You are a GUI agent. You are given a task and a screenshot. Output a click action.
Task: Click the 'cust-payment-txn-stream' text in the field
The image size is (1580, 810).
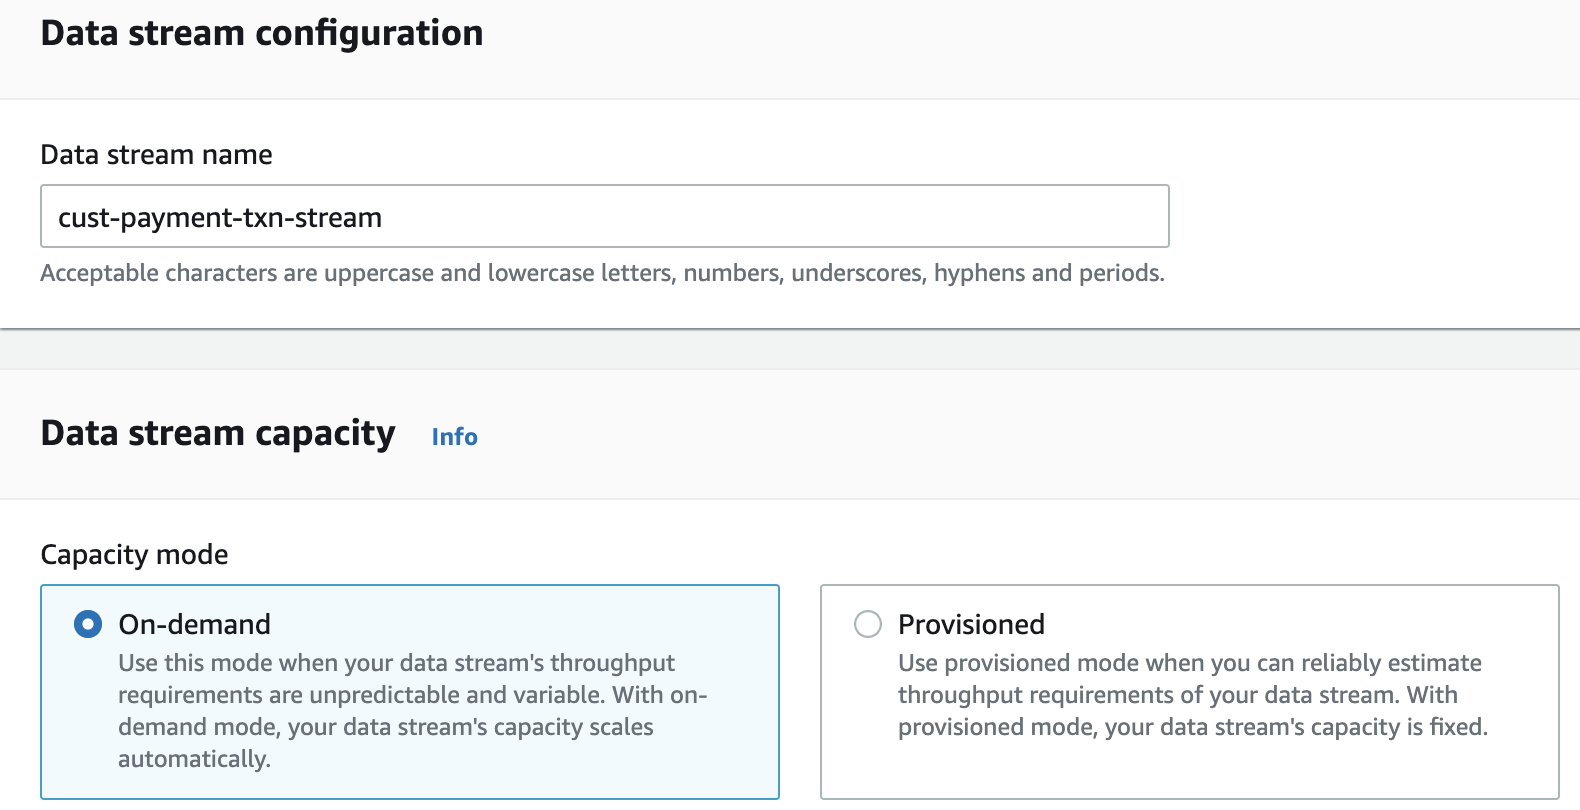pyautogui.click(x=220, y=218)
